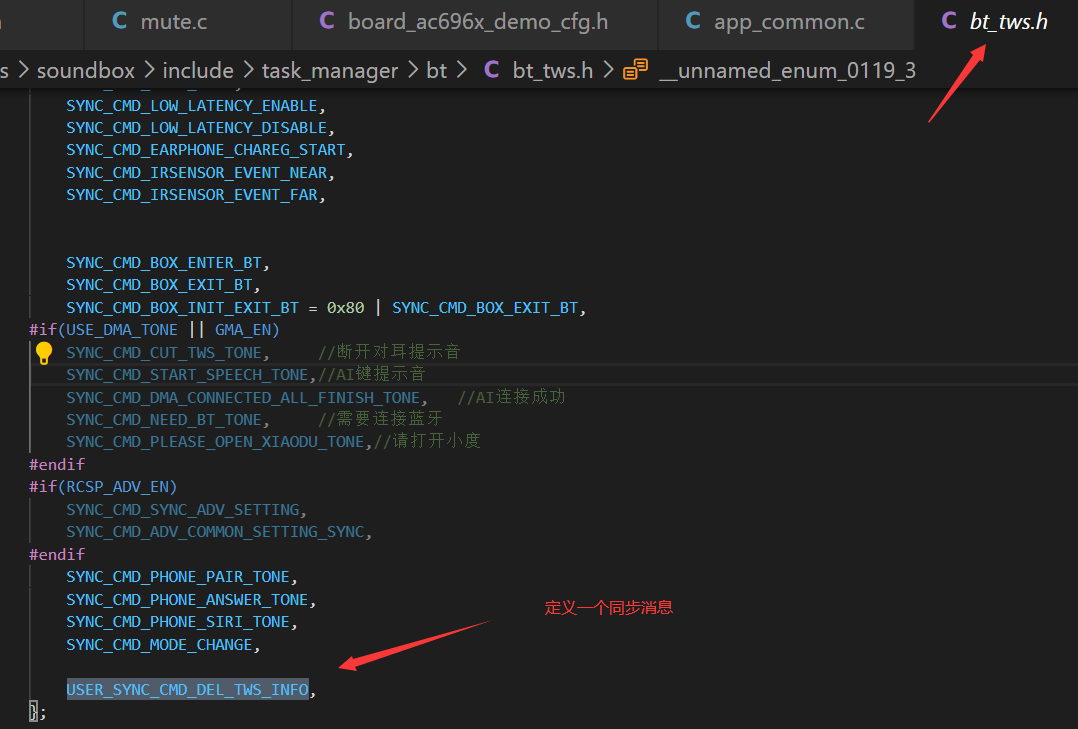The height and width of the screenshot is (729, 1078).
Task: Click SYNC_CMD_PHONE_SIRI_TONE entry
Action: pos(178,622)
